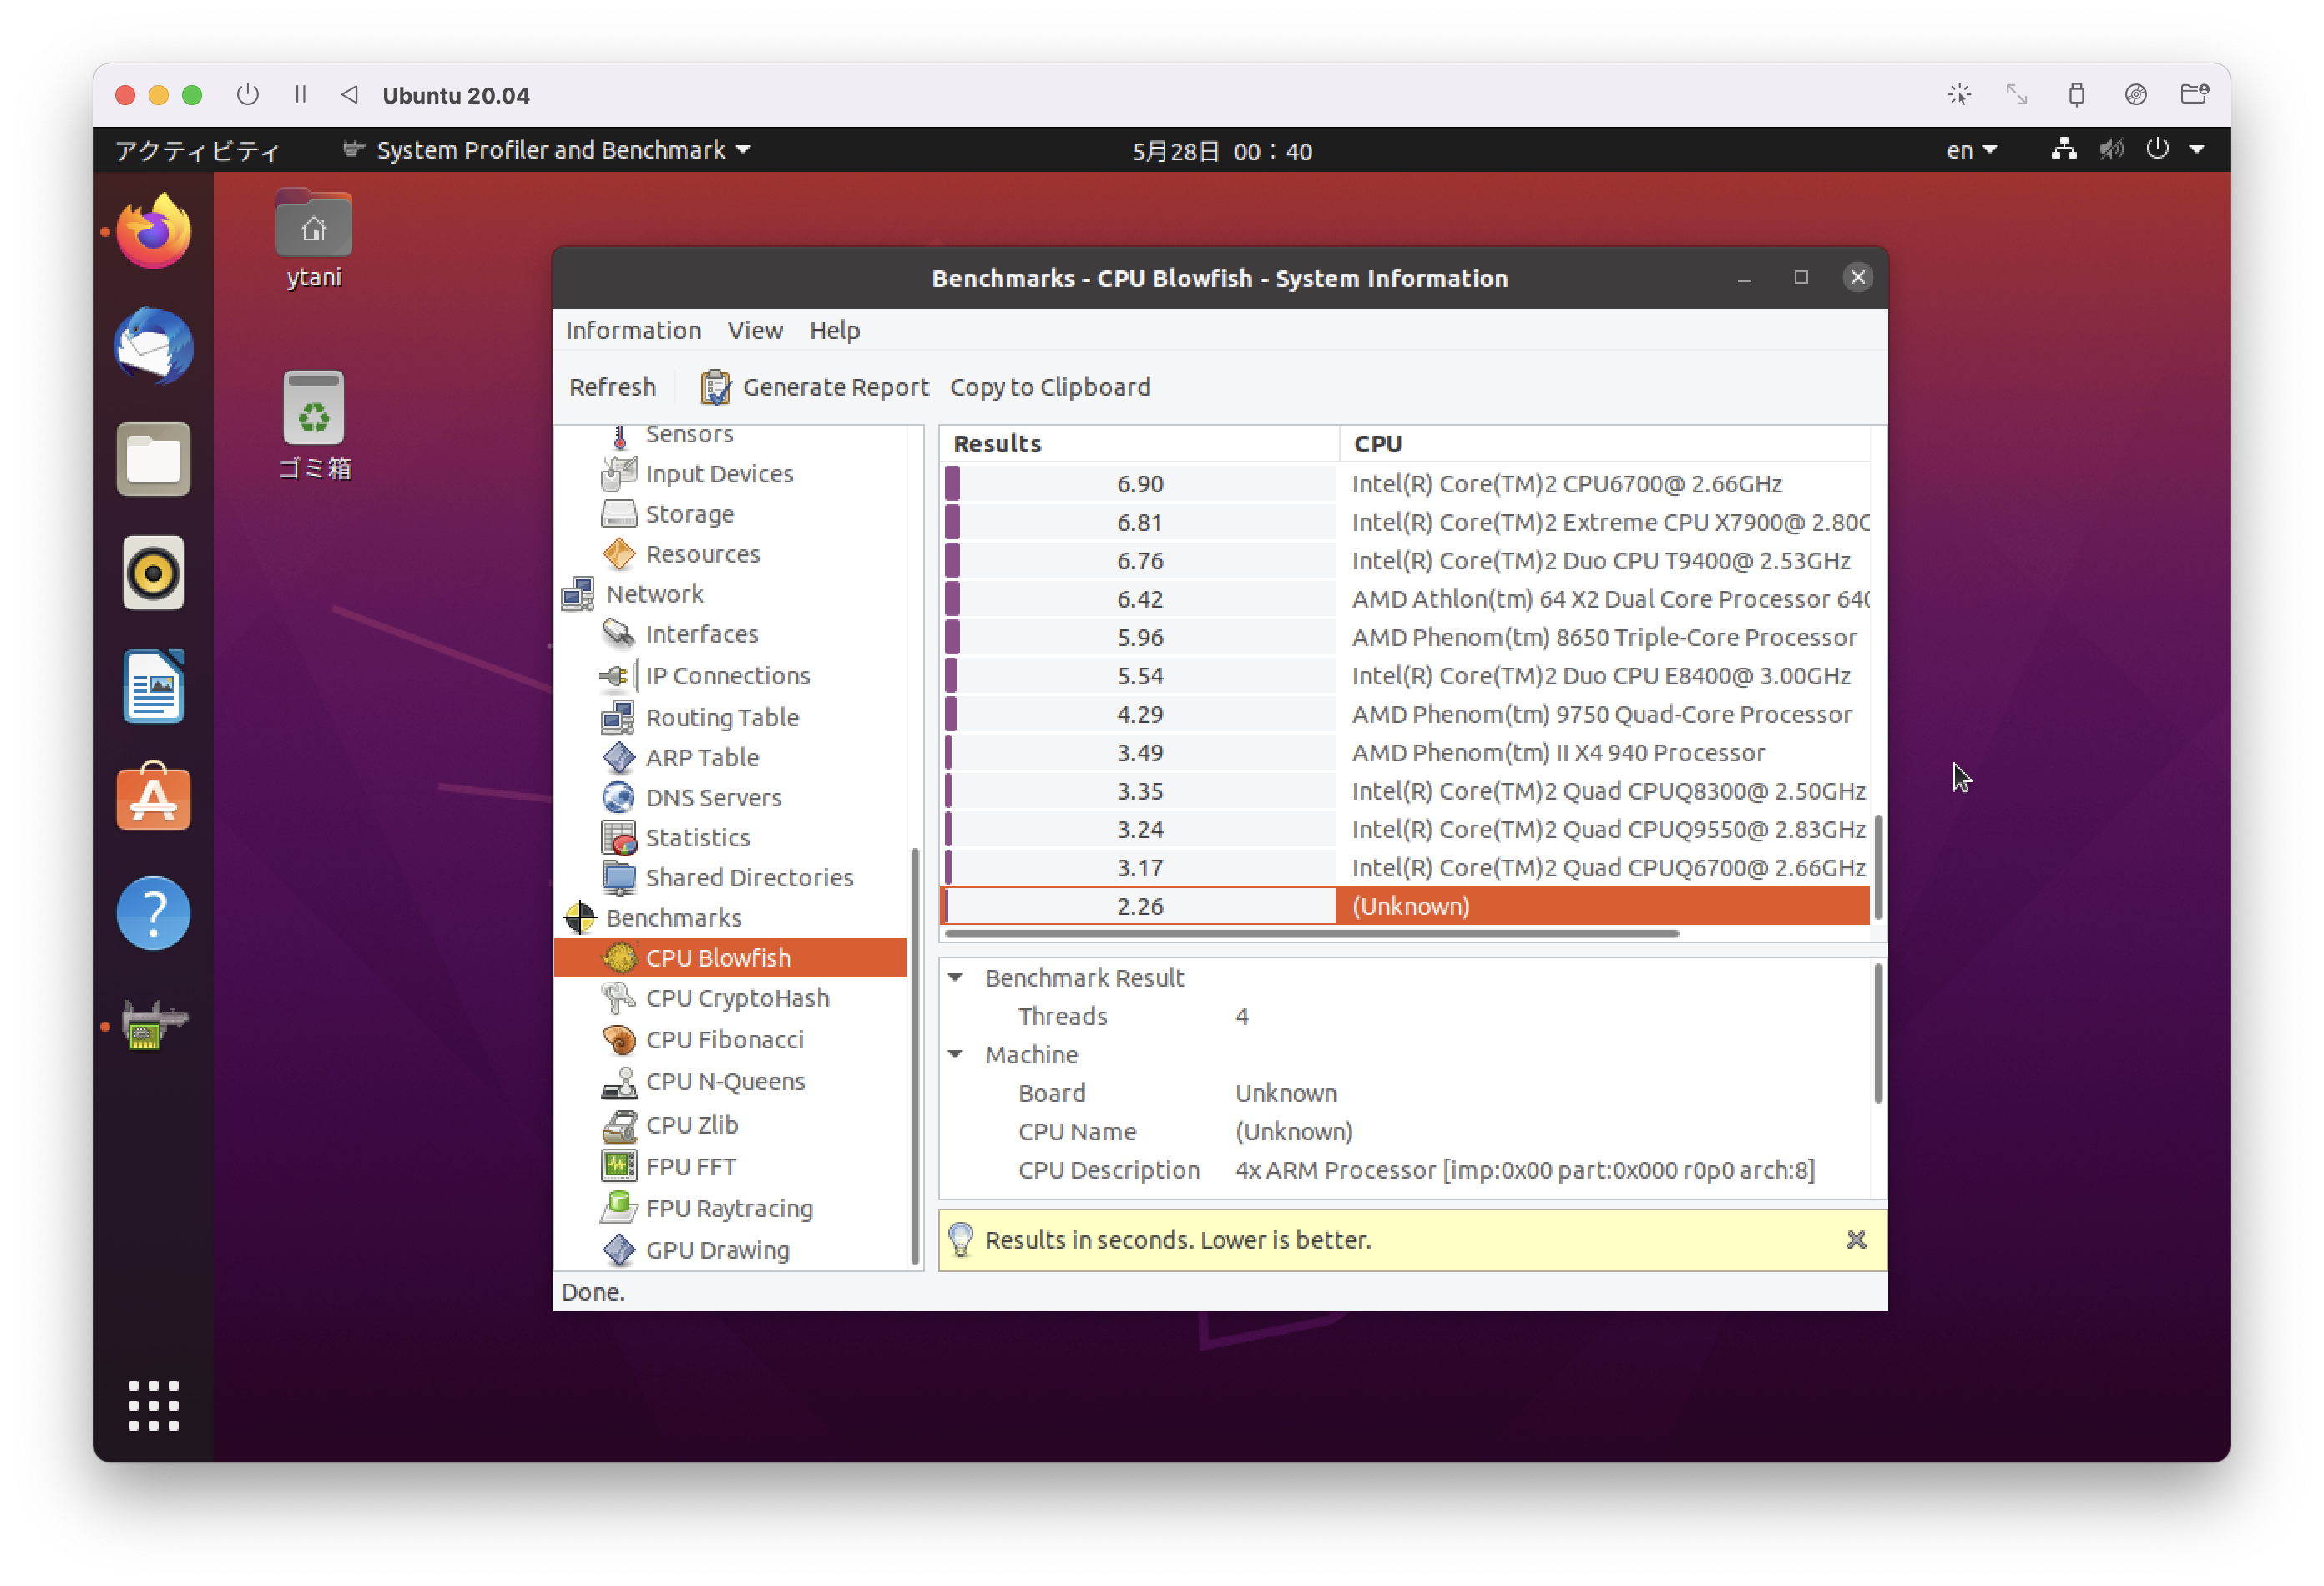Screen dimensions: 2324x1586
Task: Open the Information menu
Action: (x=633, y=330)
